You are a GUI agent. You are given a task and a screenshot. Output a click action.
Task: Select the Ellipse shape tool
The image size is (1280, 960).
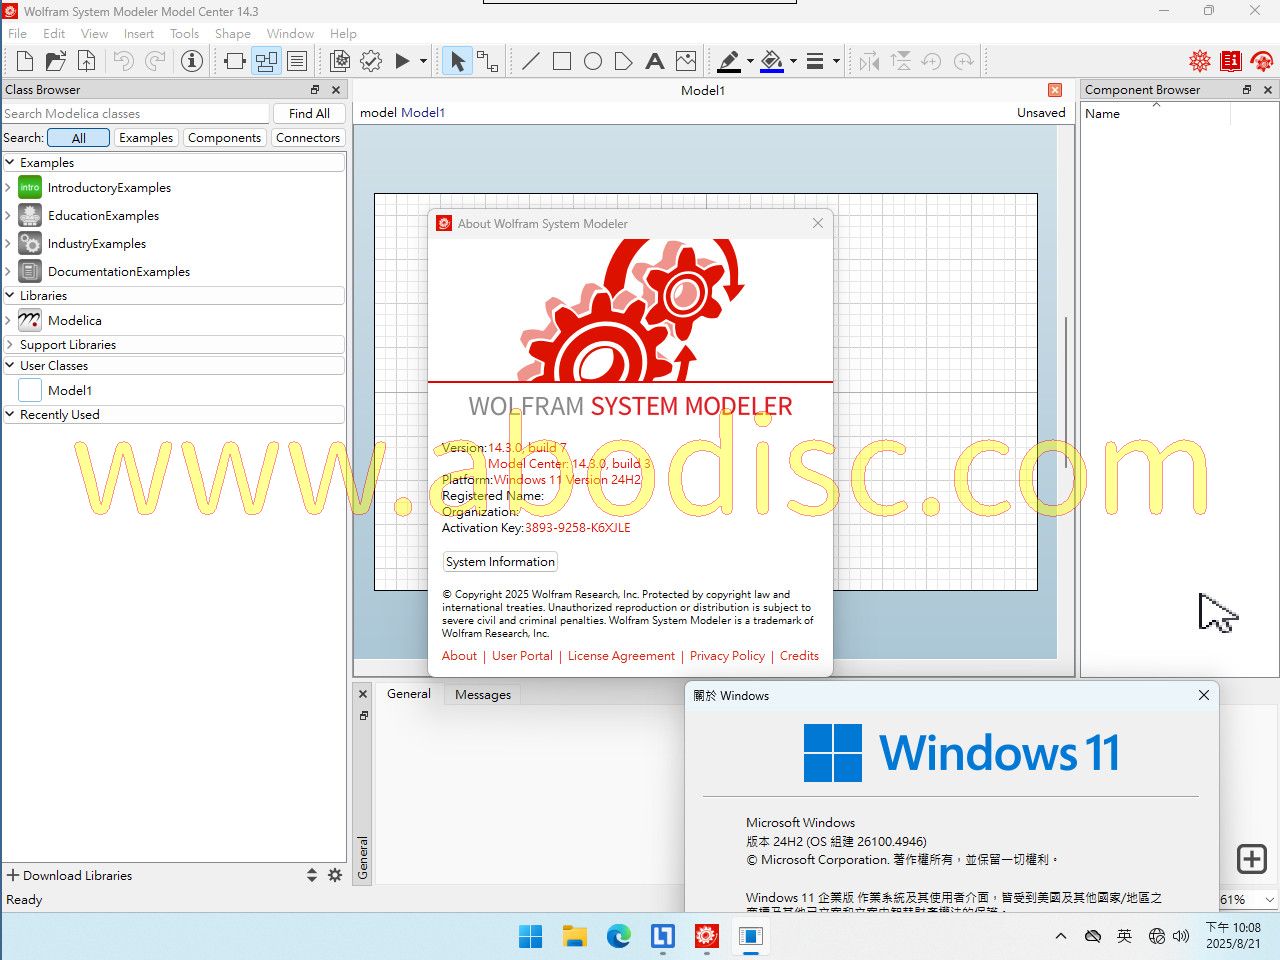593,61
